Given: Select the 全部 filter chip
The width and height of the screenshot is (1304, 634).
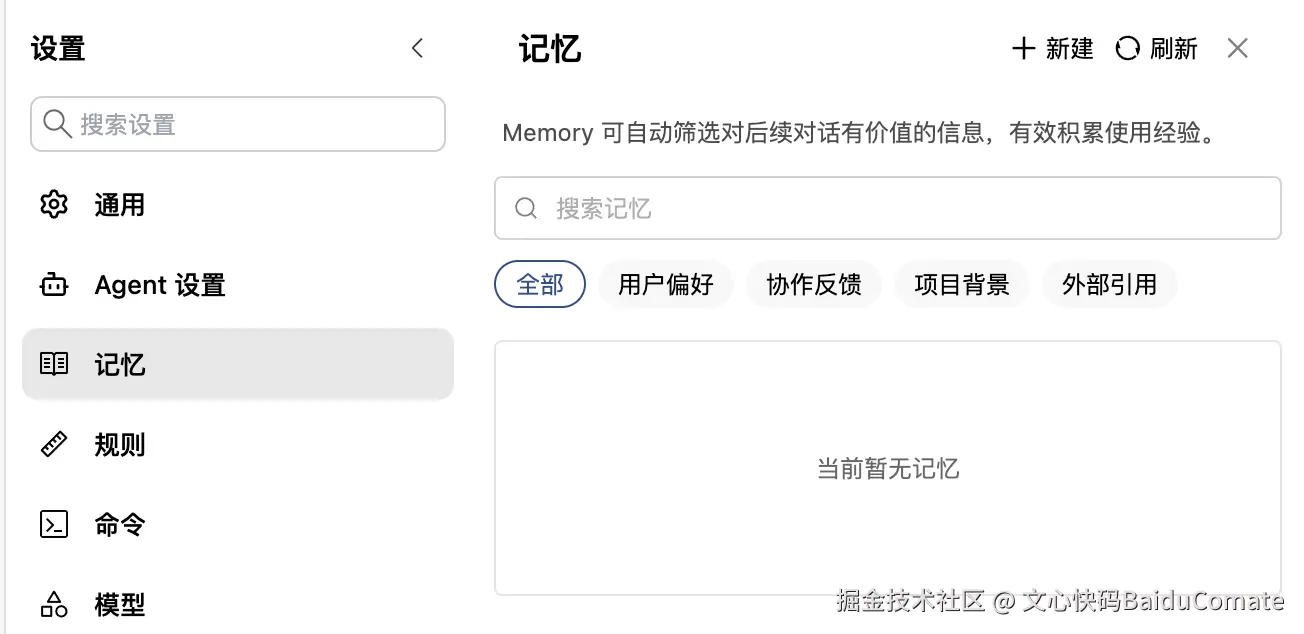Looking at the screenshot, I should (x=540, y=285).
